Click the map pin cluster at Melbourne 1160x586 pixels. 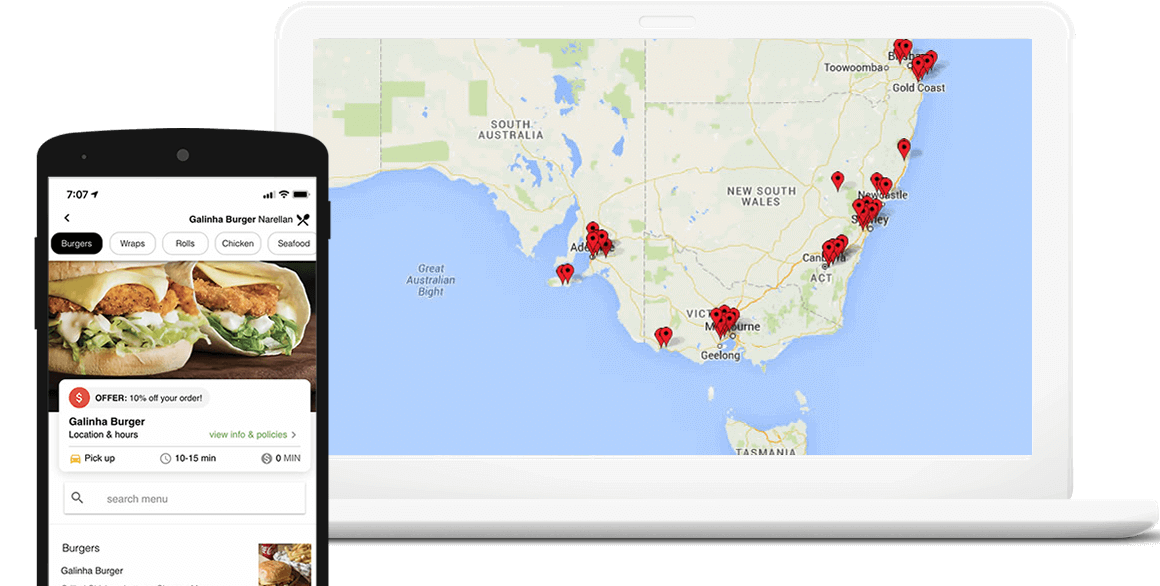(724, 321)
